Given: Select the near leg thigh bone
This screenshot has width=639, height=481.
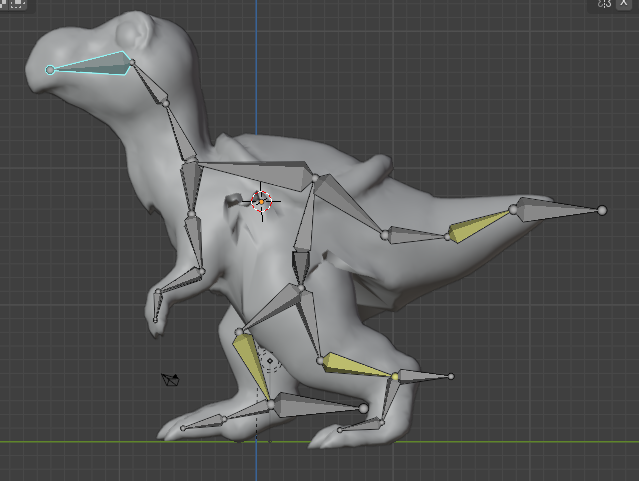Looking at the screenshot, I should tap(271, 308).
